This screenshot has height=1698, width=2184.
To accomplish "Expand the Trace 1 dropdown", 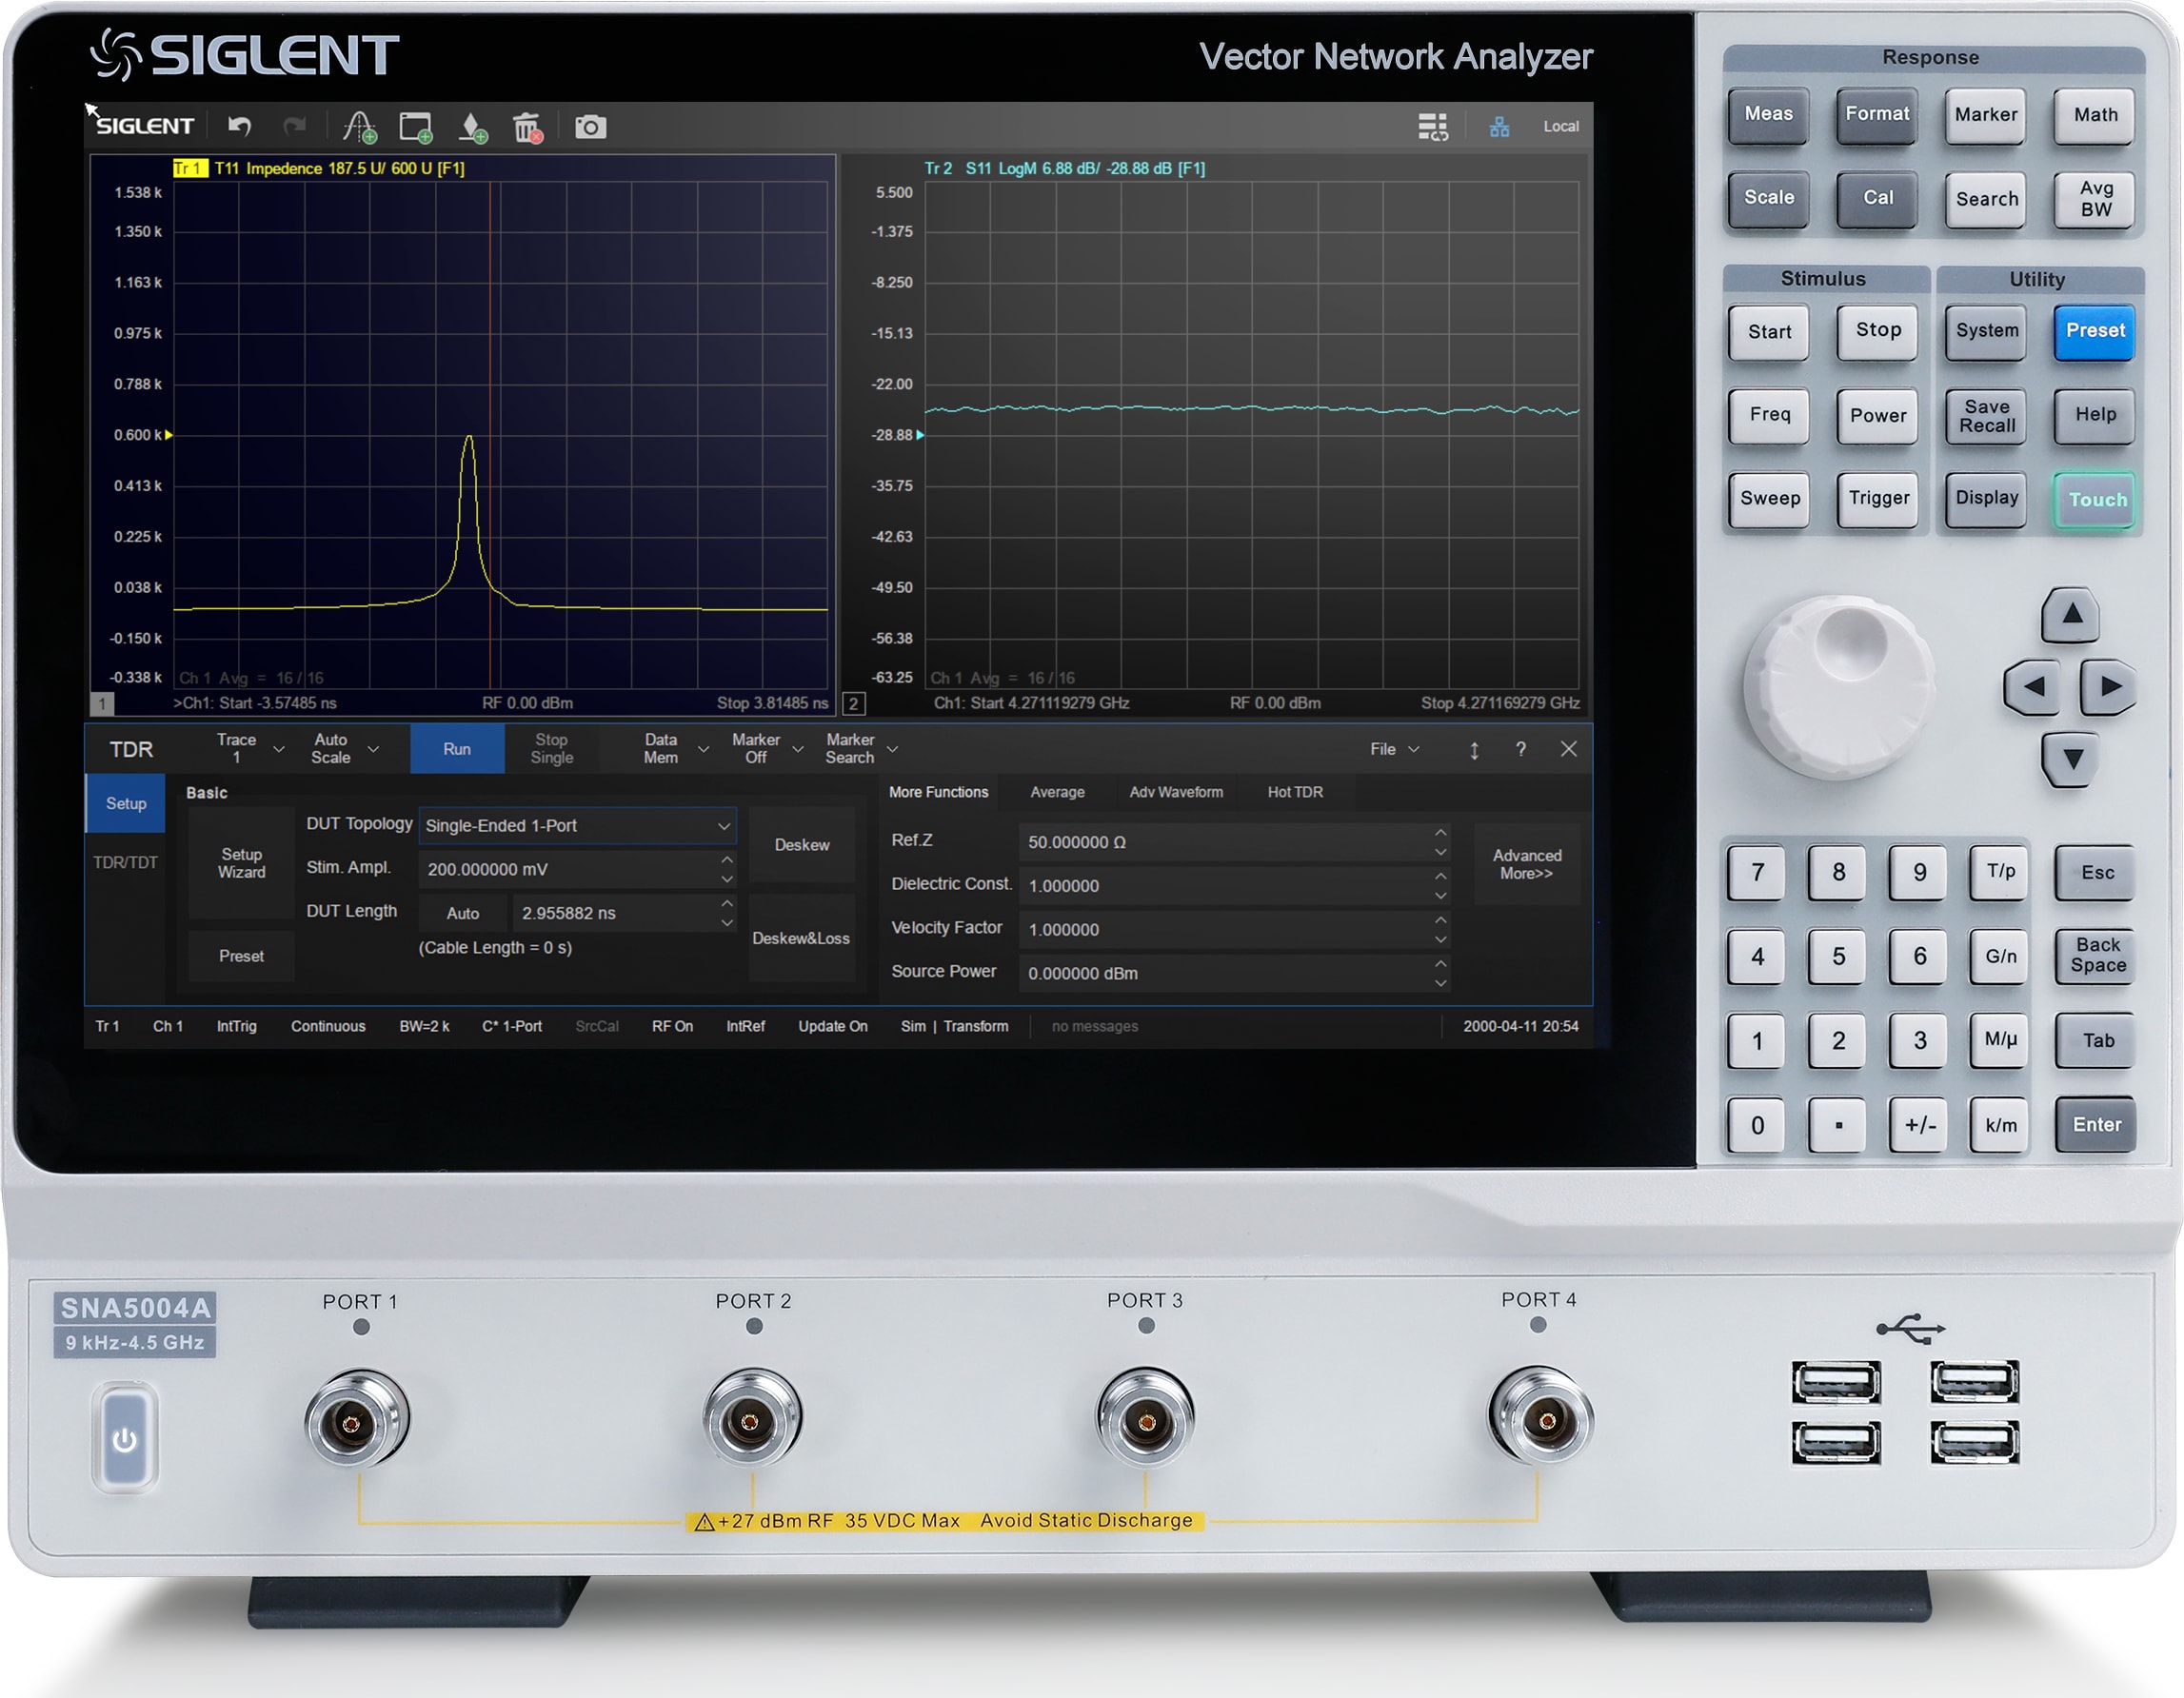I will [279, 749].
